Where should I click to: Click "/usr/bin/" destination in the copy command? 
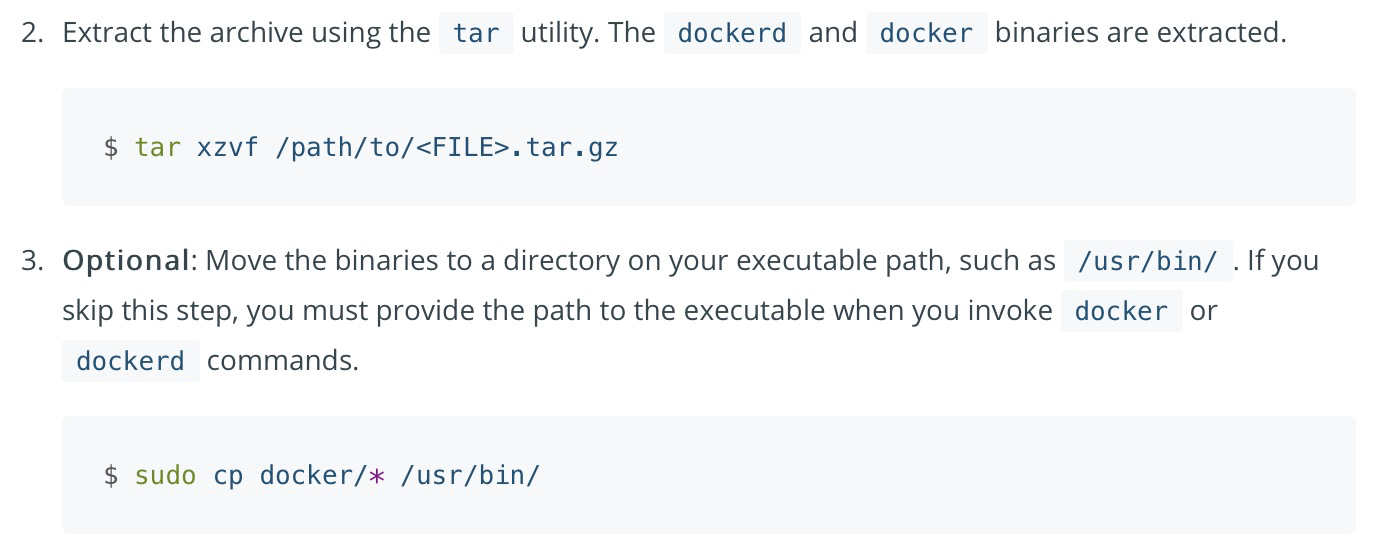pyautogui.click(x=470, y=475)
